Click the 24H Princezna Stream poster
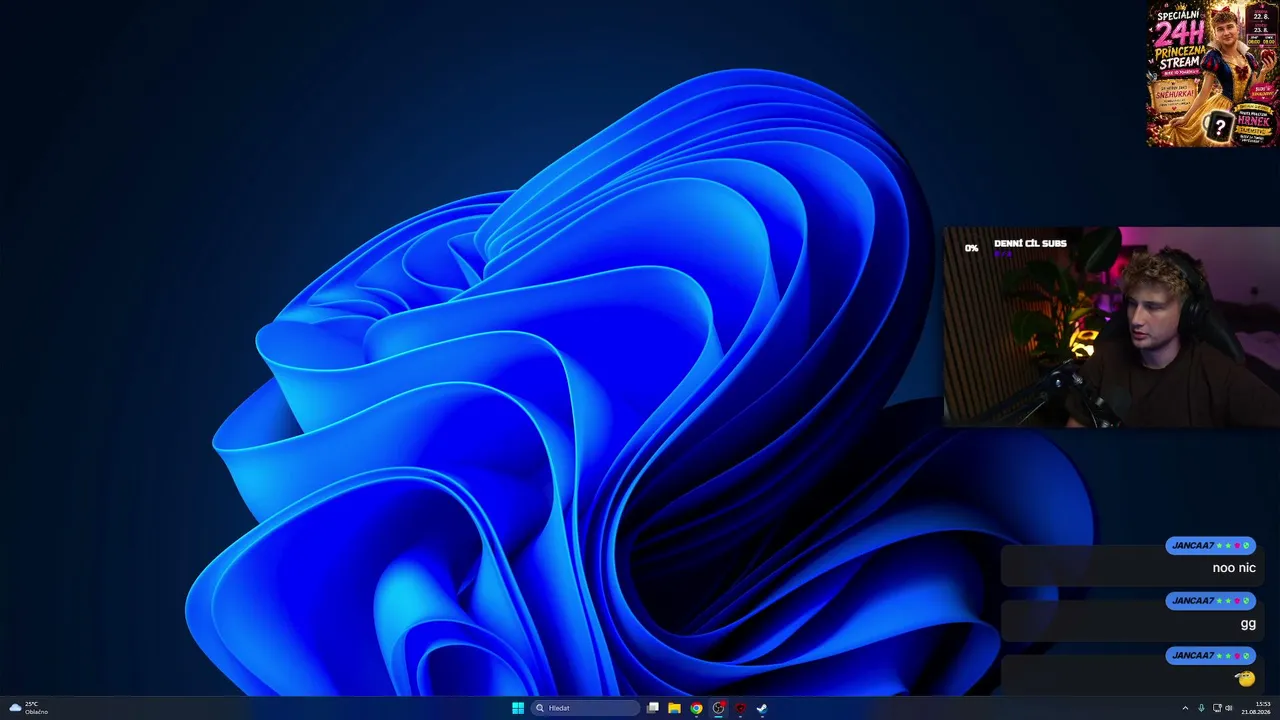 1212,74
